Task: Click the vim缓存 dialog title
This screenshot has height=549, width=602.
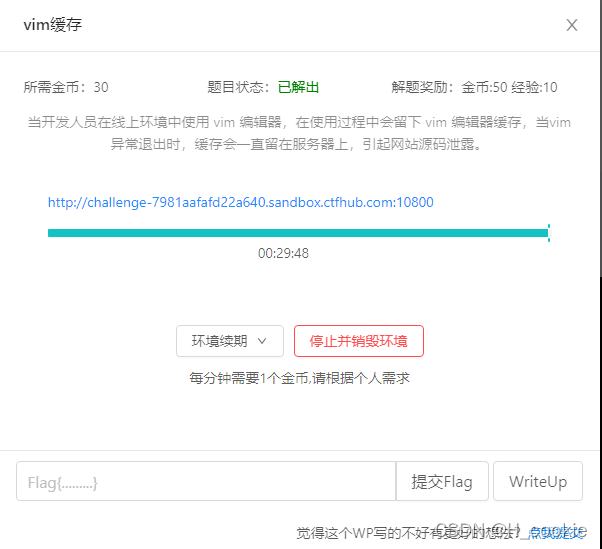Action: (x=53, y=25)
